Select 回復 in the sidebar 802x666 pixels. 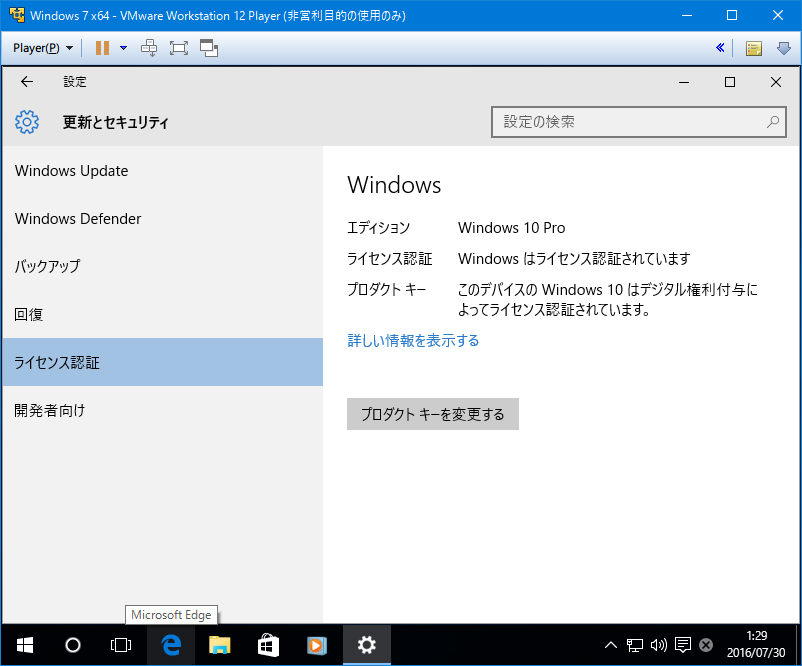(x=162, y=315)
